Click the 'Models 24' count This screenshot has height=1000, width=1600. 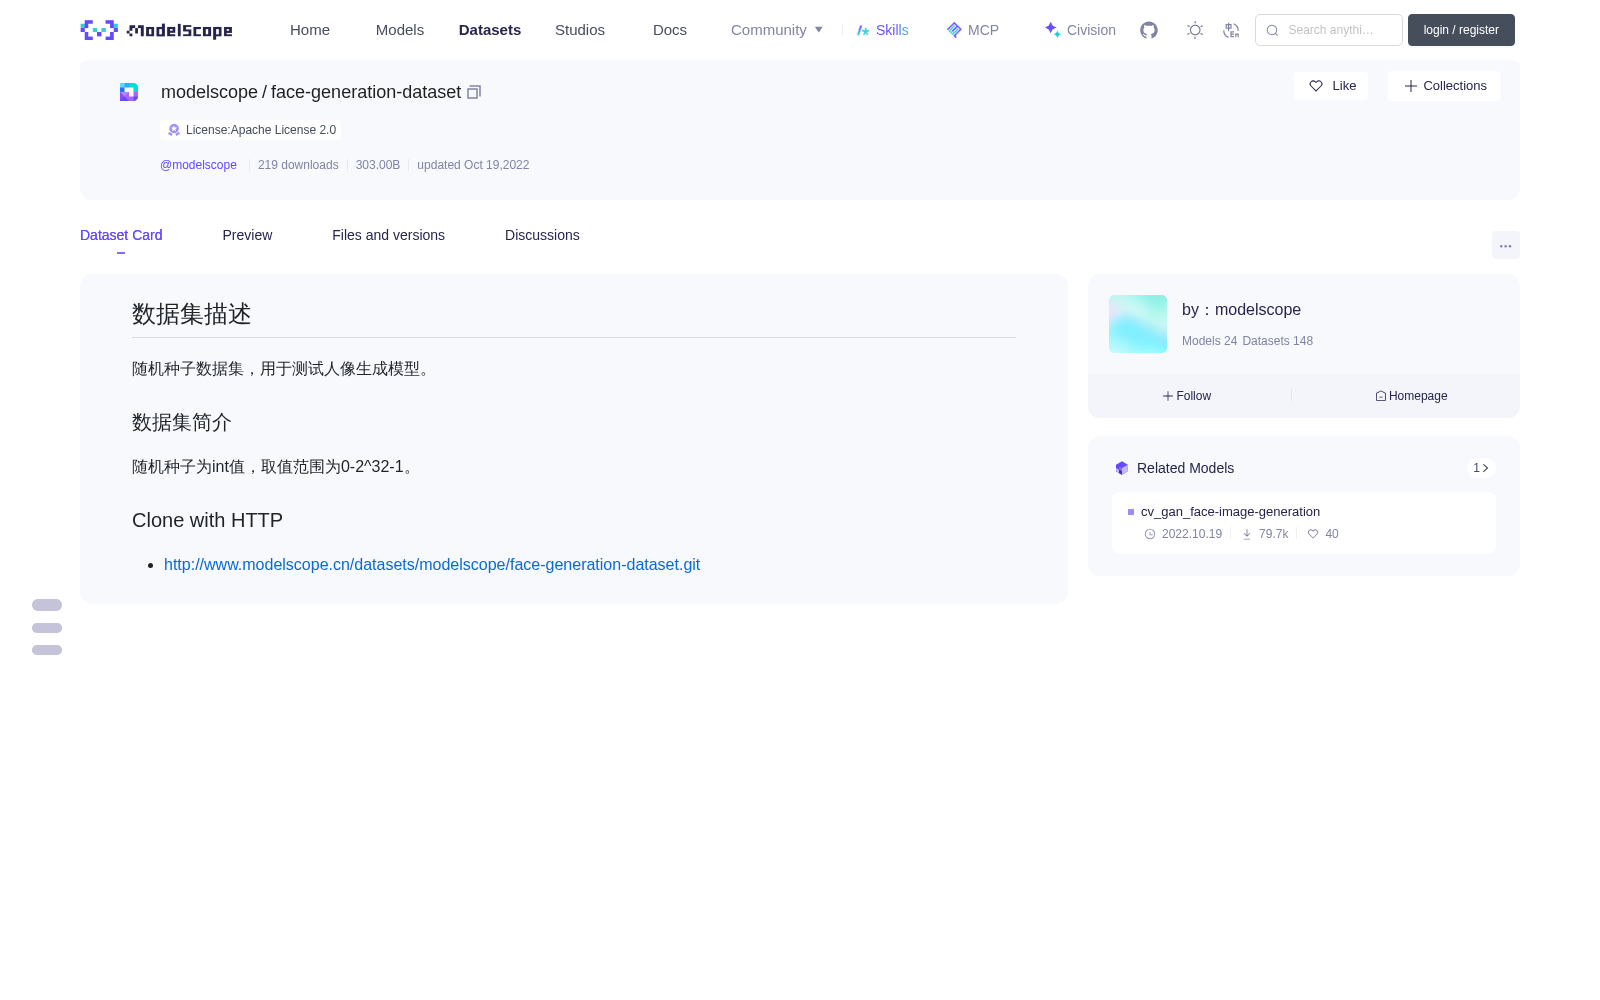pyautogui.click(x=1209, y=341)
